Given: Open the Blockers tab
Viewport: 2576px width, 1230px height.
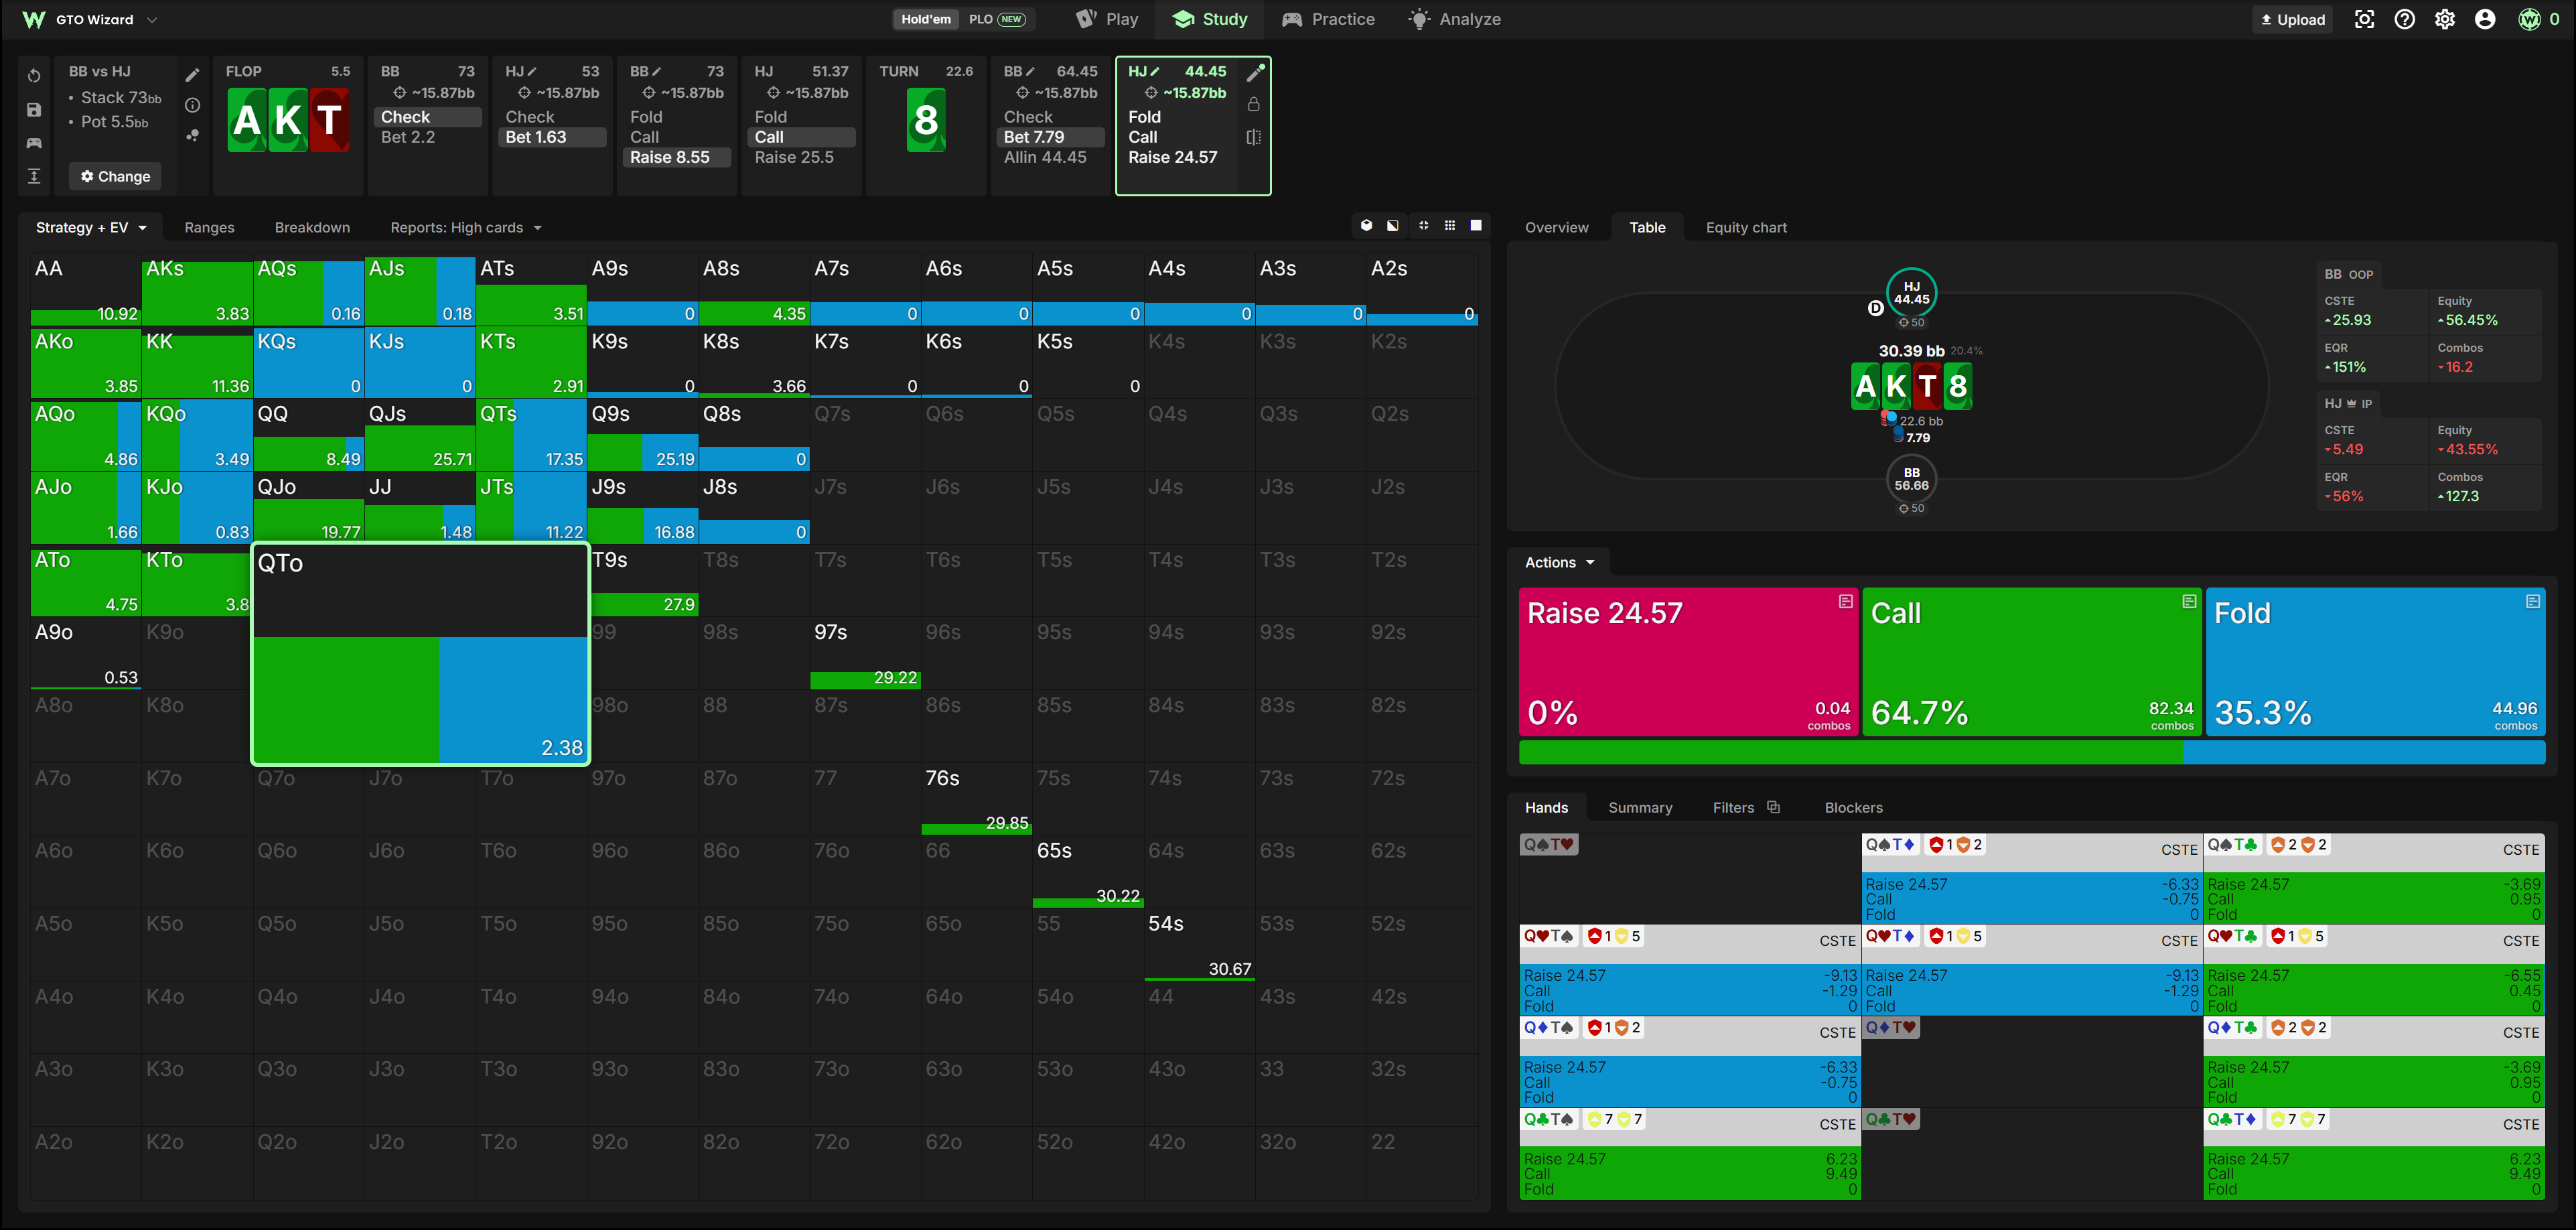Looking at the screenshot, I should pos(1853,808).
